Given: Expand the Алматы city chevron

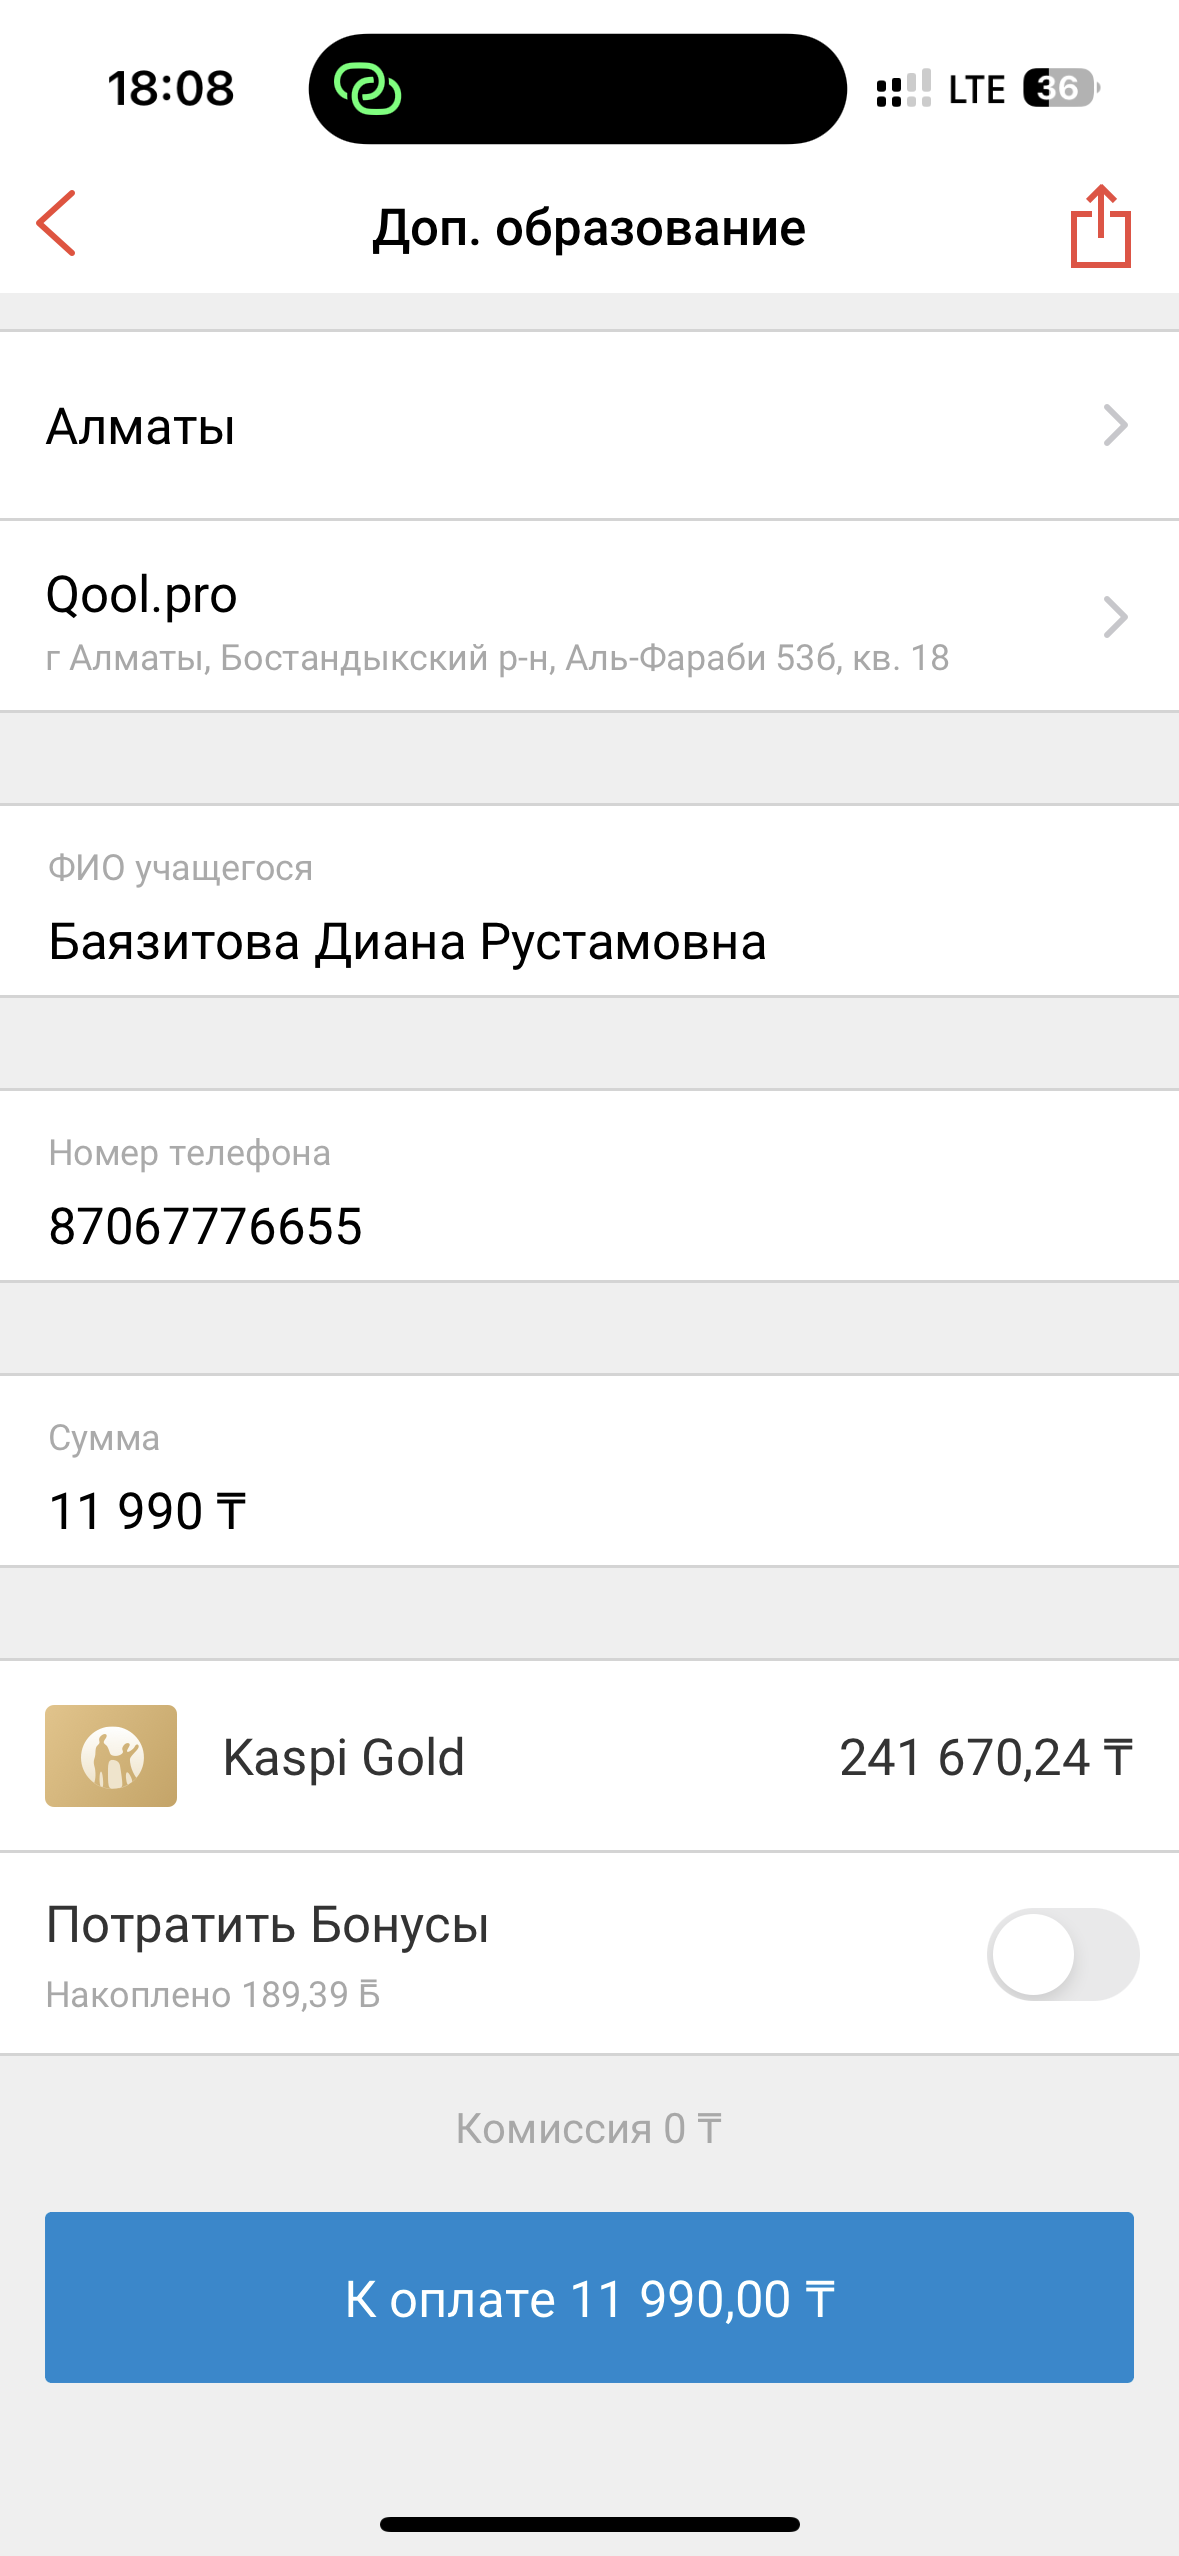Looking at the screenshot, I should 1115,426.
